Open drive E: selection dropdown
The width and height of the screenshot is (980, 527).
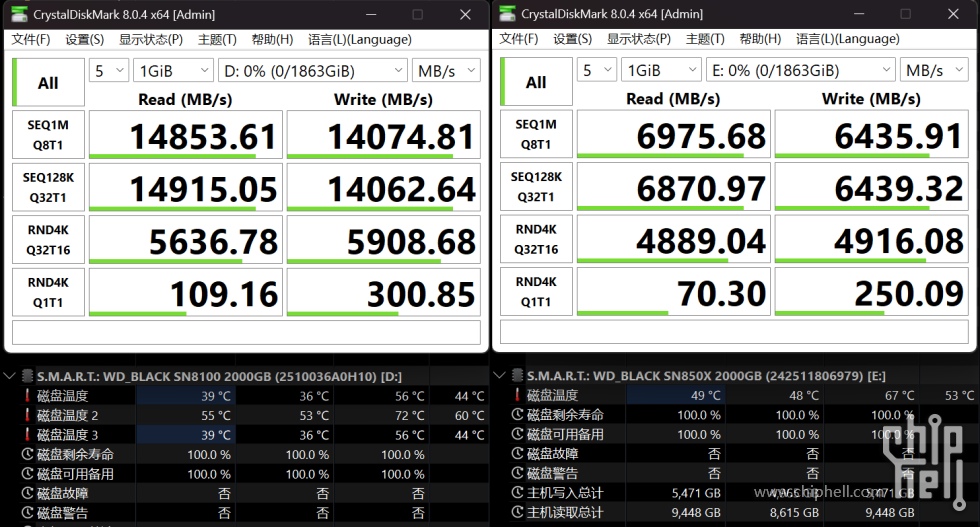pyautogui.click(x=801, y=70)
